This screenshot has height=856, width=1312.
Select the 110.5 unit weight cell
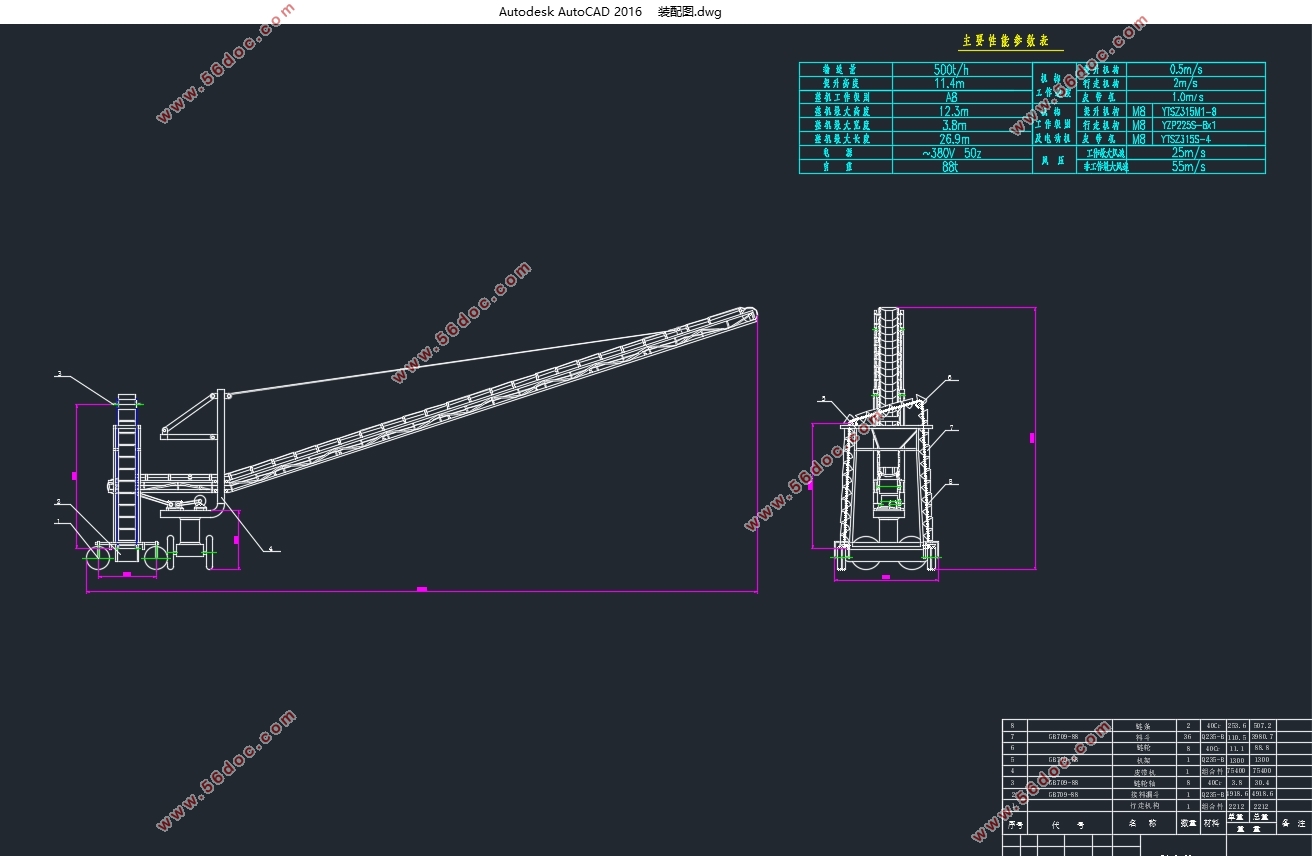pos(1237,737)
